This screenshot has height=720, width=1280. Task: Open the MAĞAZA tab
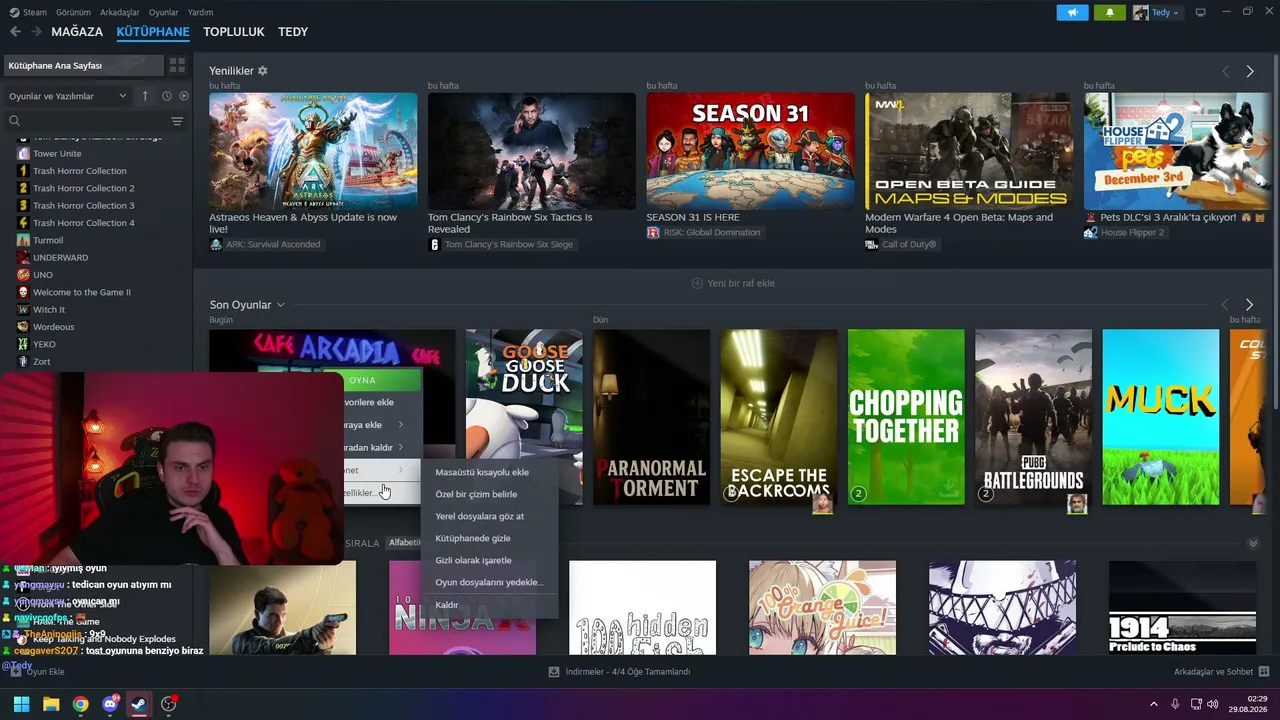click(x=77, y=32)
